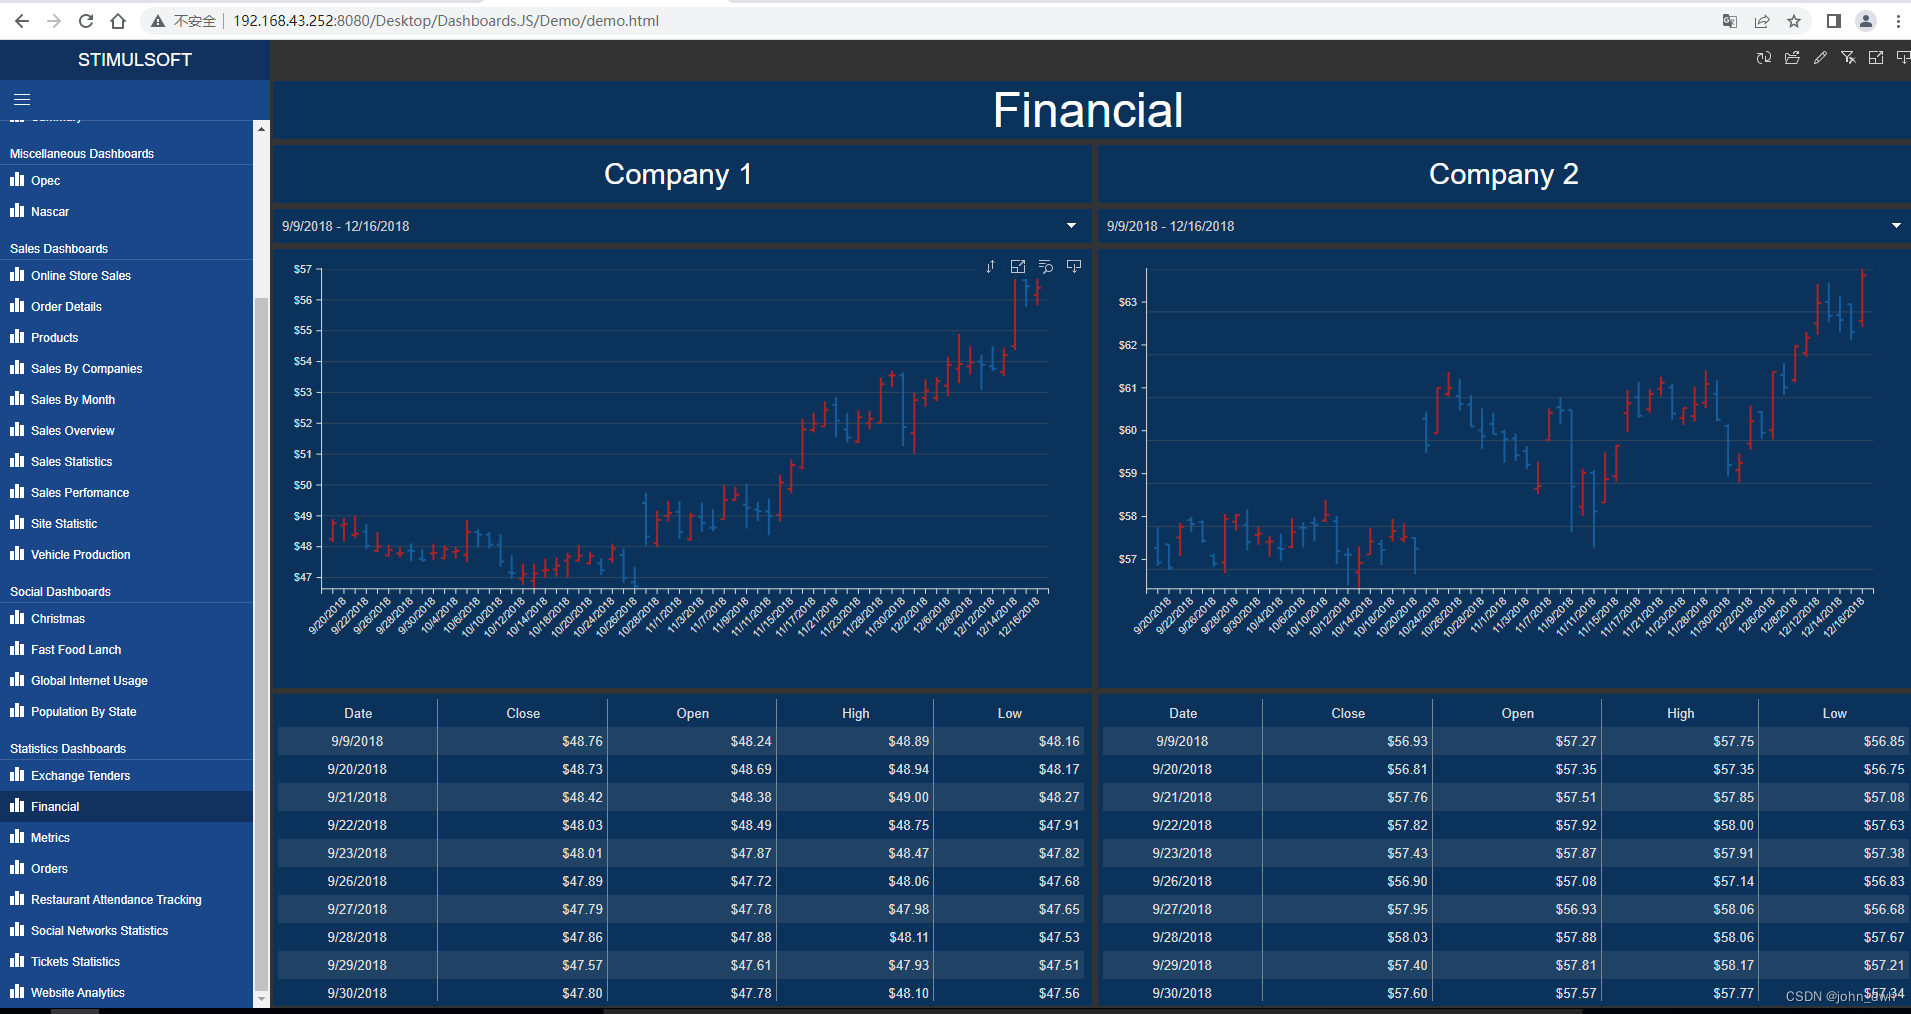Screen dimensions: 1911x1014
Task: Click the browser bookmark star icon
Action: coord(1795,20)
